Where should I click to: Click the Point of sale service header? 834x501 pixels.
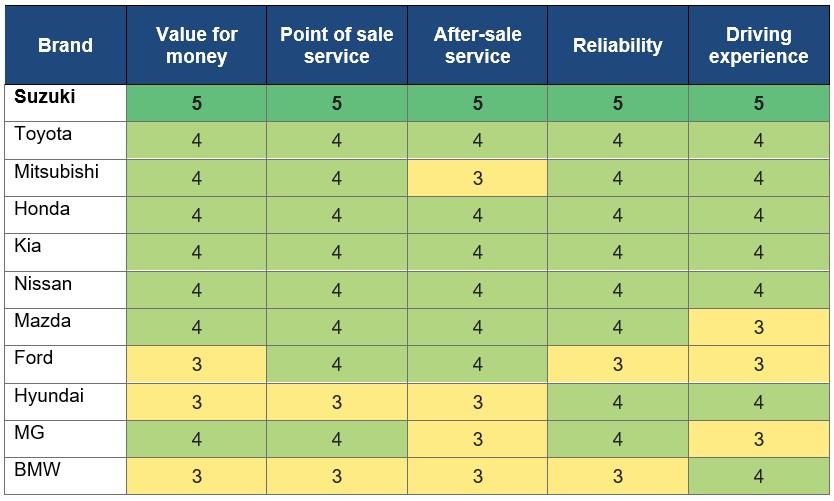click(336, 45)
